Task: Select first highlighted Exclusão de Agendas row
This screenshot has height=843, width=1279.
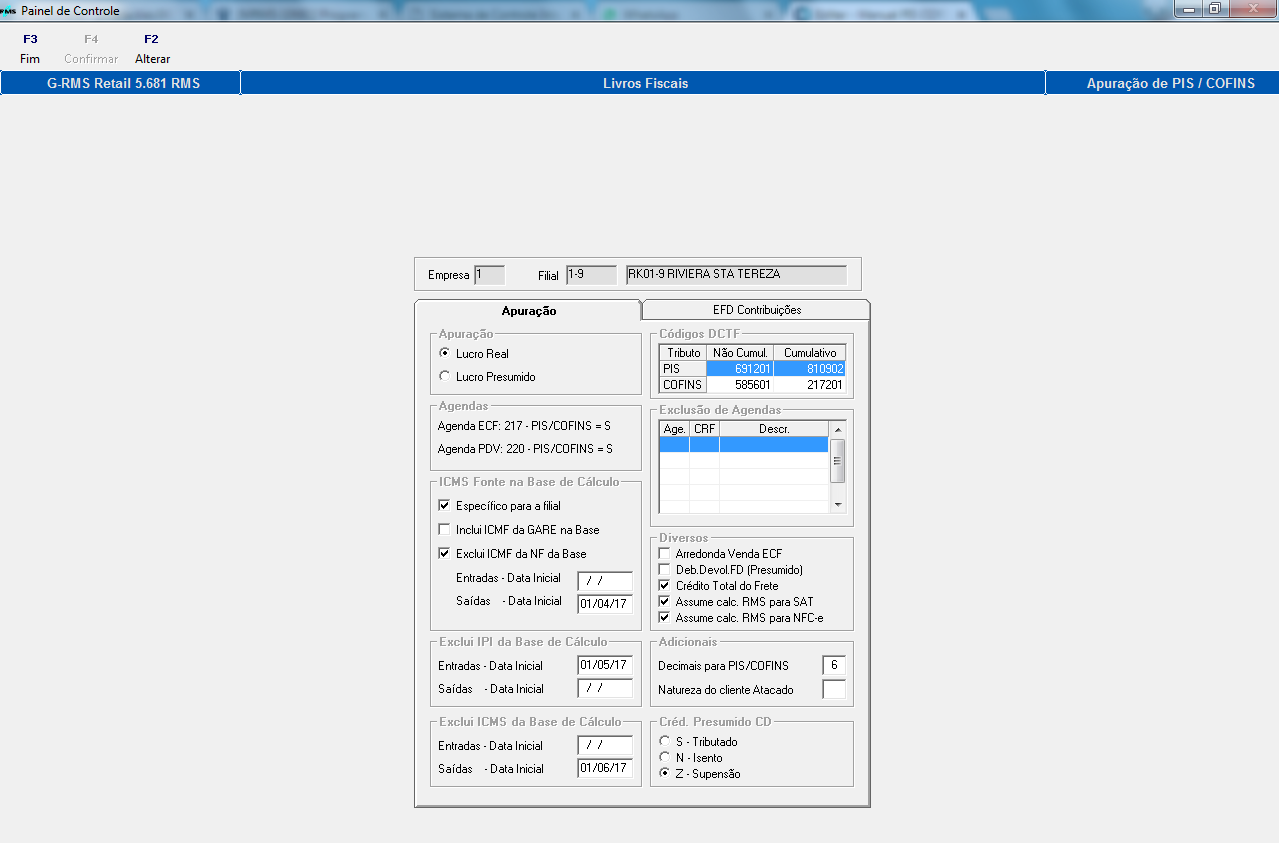Action: pyautogui.click(x=744, y=445)
